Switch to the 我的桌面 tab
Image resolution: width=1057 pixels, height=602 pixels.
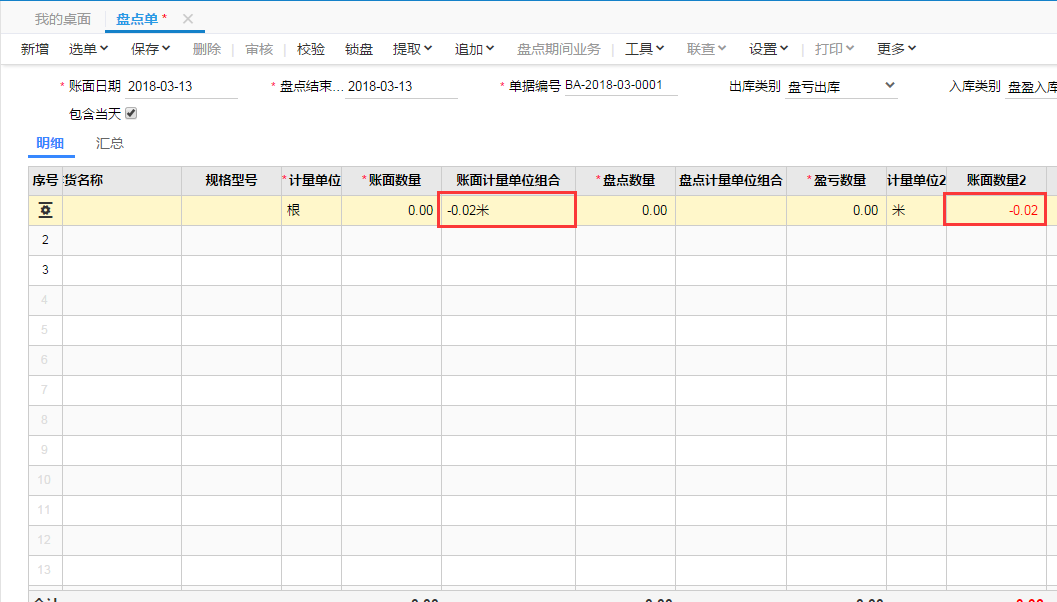[63, 19]
